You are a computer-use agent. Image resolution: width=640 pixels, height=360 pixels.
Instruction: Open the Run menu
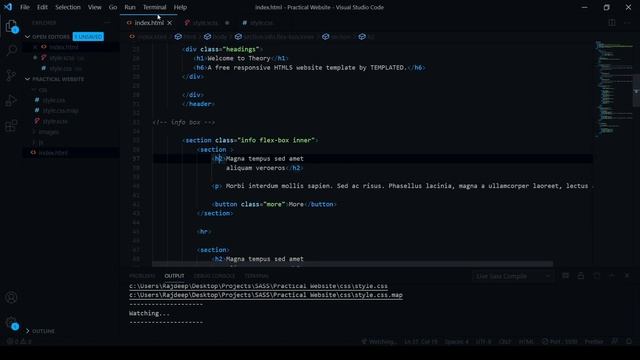coord(130,7)
